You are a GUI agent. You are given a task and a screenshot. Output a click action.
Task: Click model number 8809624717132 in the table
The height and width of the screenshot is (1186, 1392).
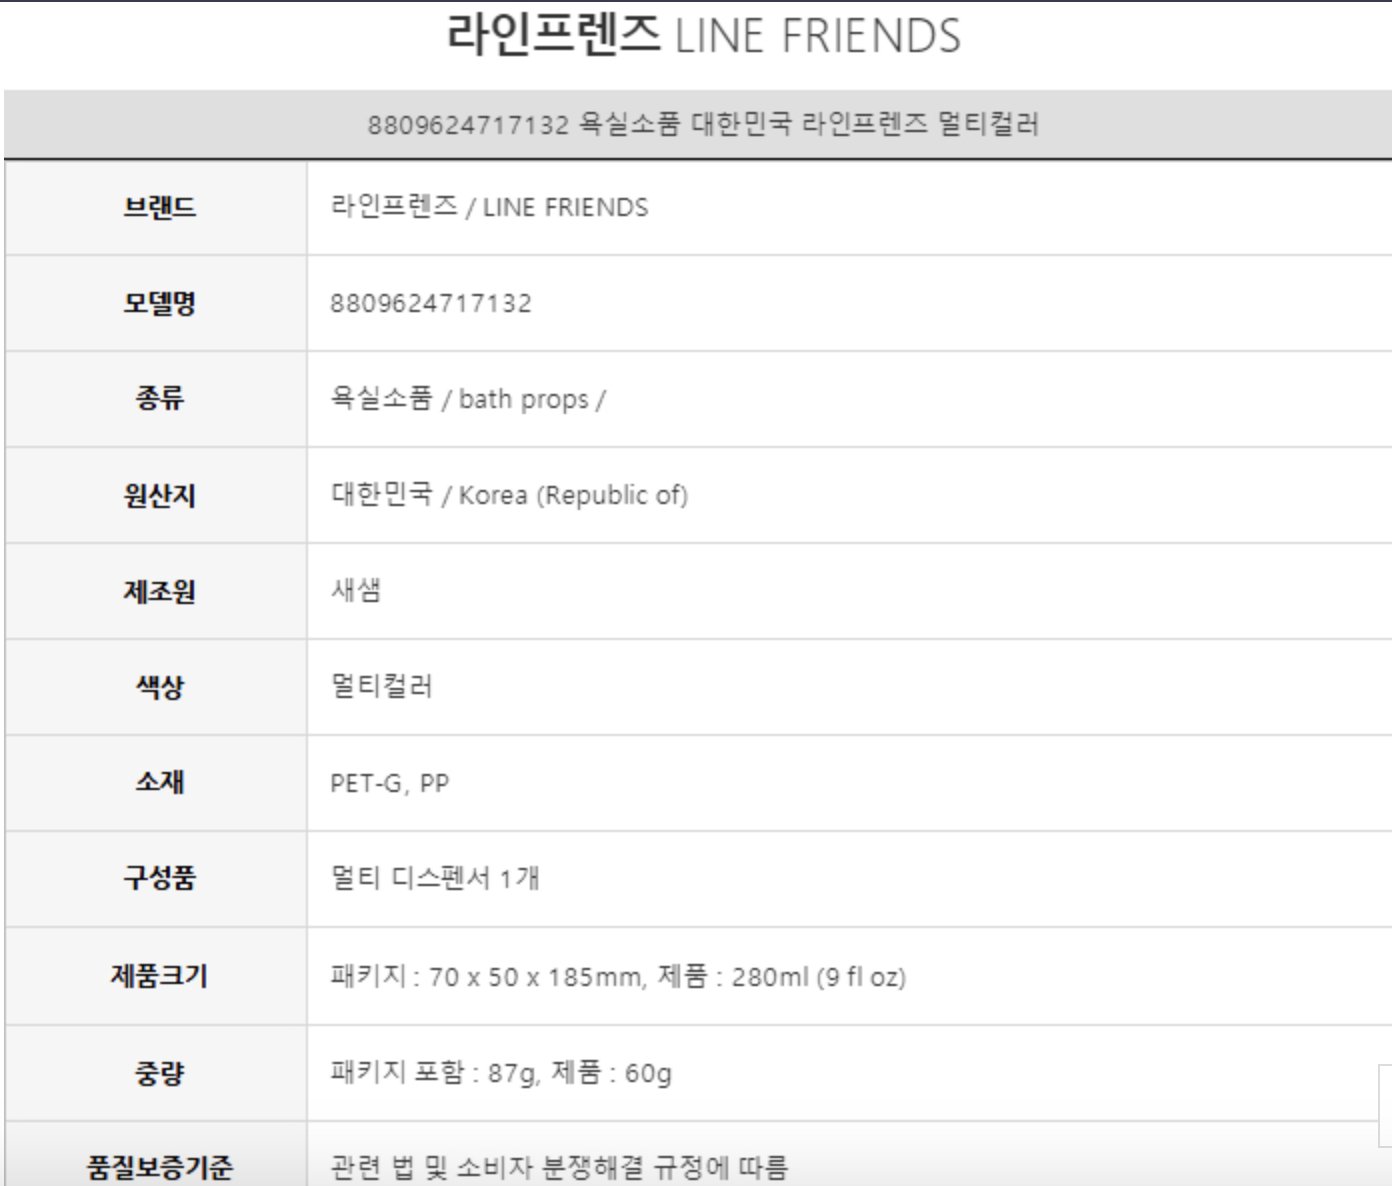pyautogui.click(x=431, y=303)
